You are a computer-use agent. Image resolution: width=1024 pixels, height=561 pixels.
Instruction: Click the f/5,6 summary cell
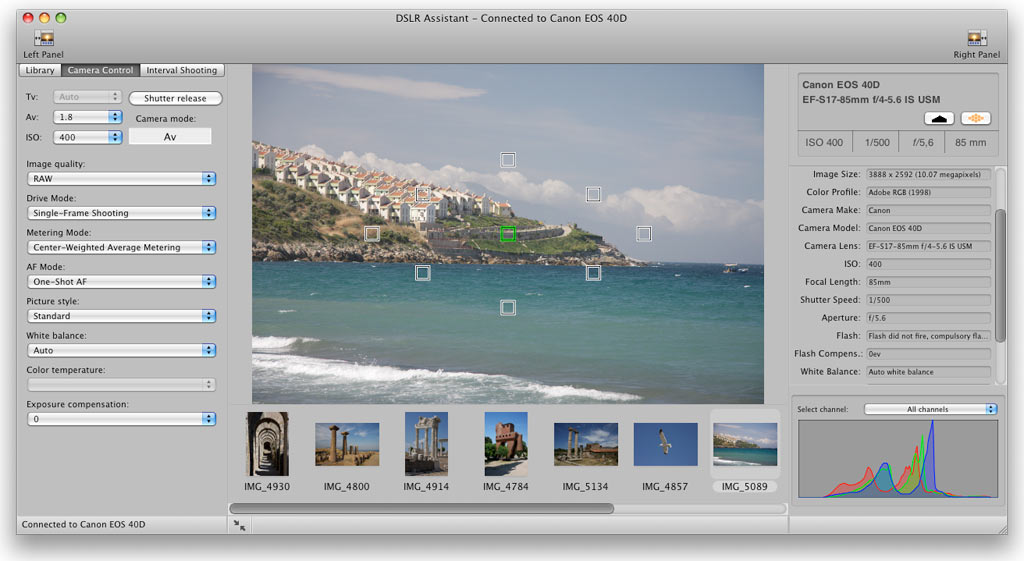923,142
